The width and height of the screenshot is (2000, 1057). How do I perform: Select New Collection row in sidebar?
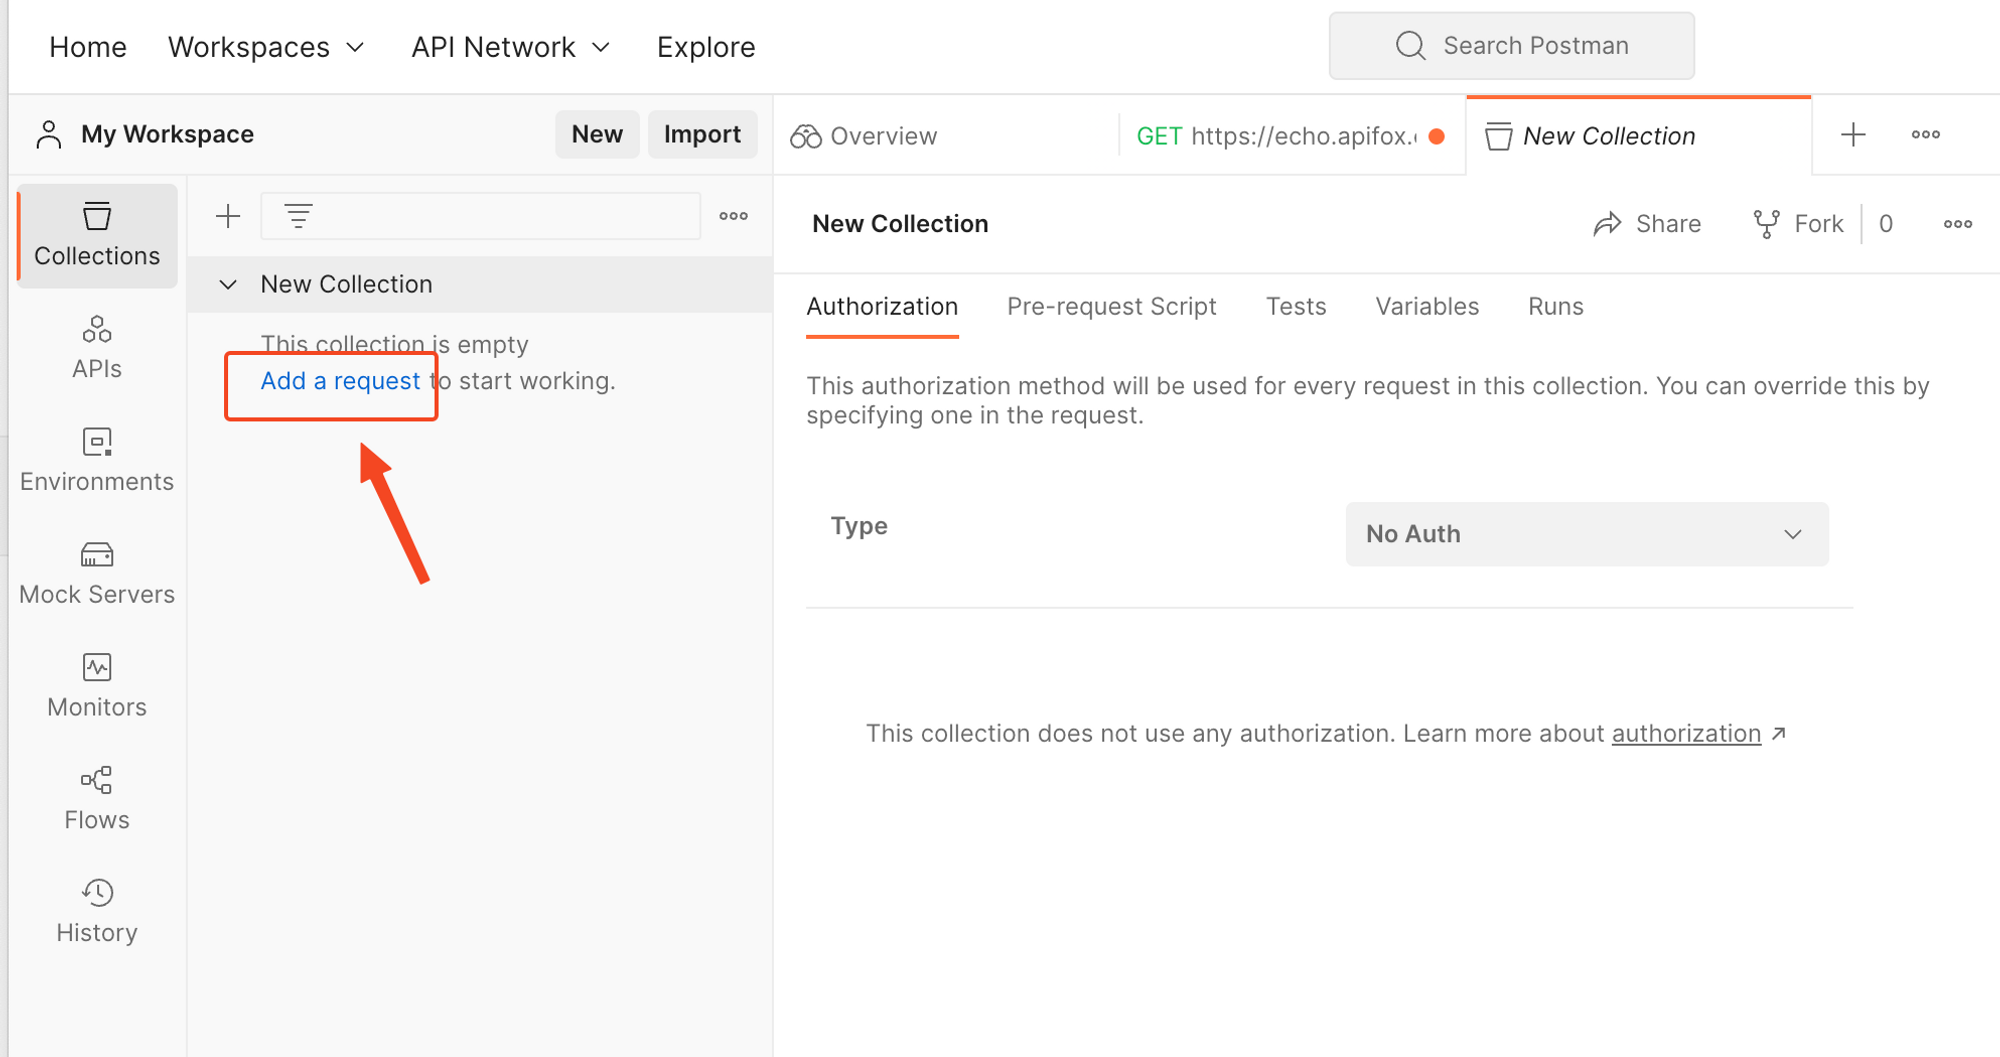point(480,285)
